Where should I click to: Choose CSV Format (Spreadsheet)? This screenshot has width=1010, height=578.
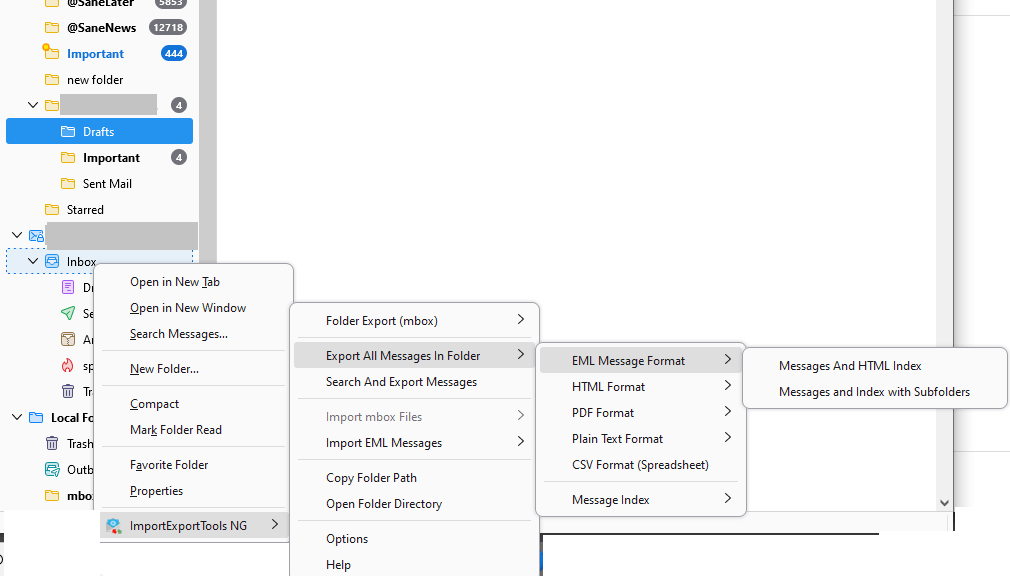click(x=641, y=465)
